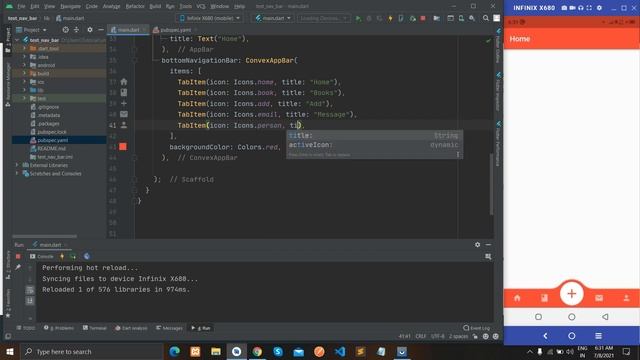Image resolution: width=640 pixels, height=360 pixels.
Task: Click UTF-8 encoding in status bar
Action: (x=438, y=336)
